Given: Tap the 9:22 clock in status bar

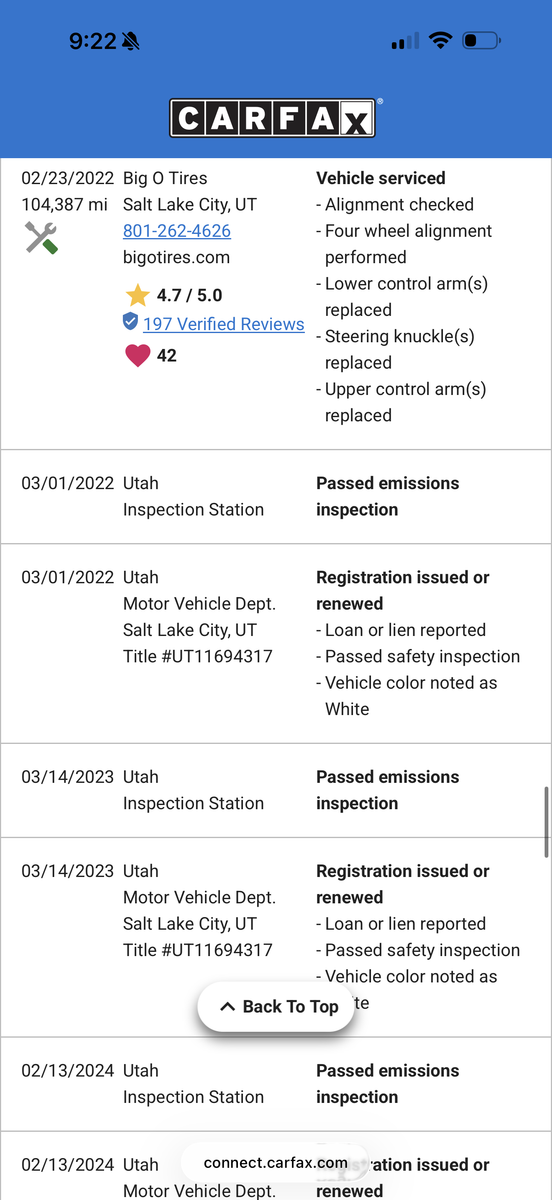Looking at the screenshot, I should pos(92,41).
